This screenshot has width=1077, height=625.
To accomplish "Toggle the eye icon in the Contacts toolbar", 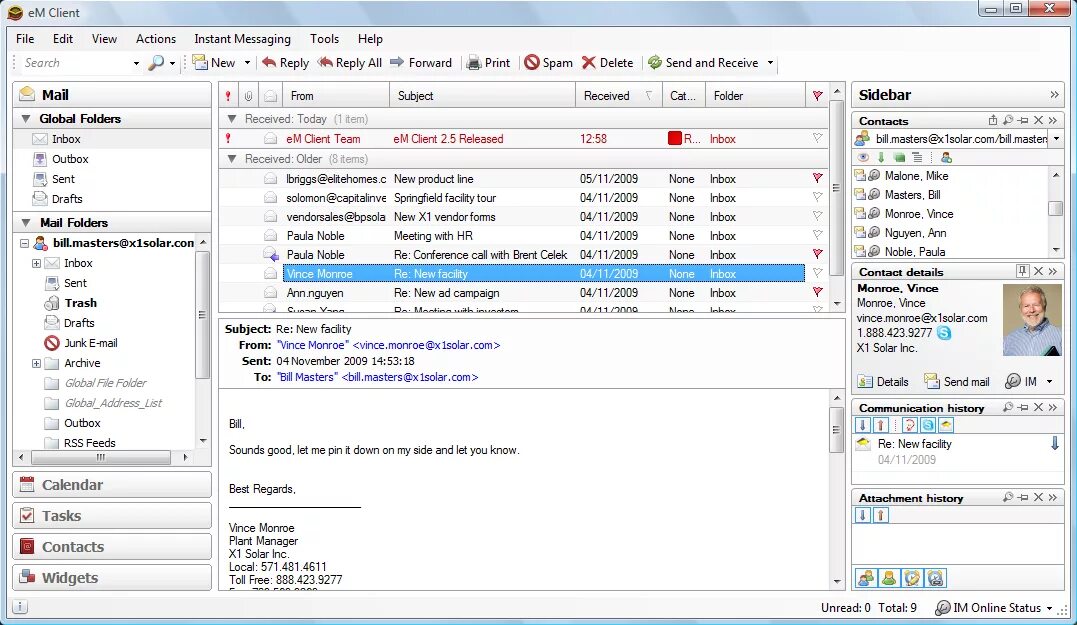I will coord(863,157).
